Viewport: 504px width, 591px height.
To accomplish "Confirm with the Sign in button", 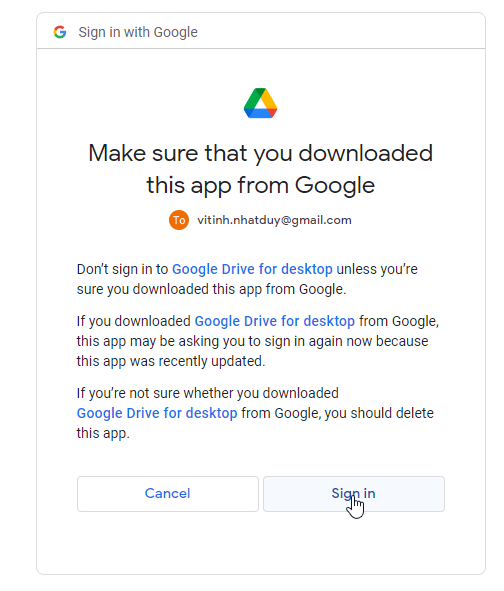I will tap(354, 494).
